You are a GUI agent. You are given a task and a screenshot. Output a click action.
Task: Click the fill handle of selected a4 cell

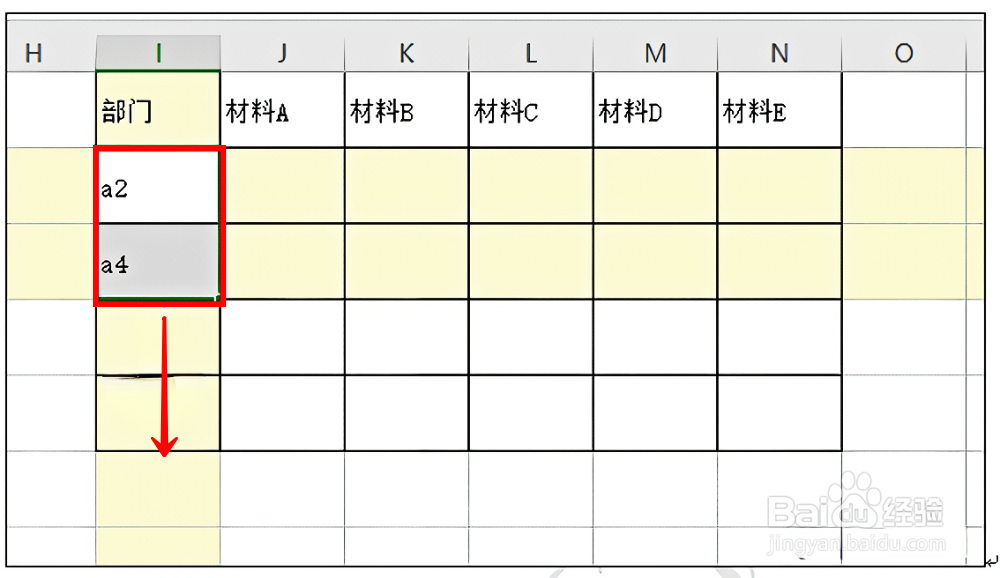(x=218, y=297)
